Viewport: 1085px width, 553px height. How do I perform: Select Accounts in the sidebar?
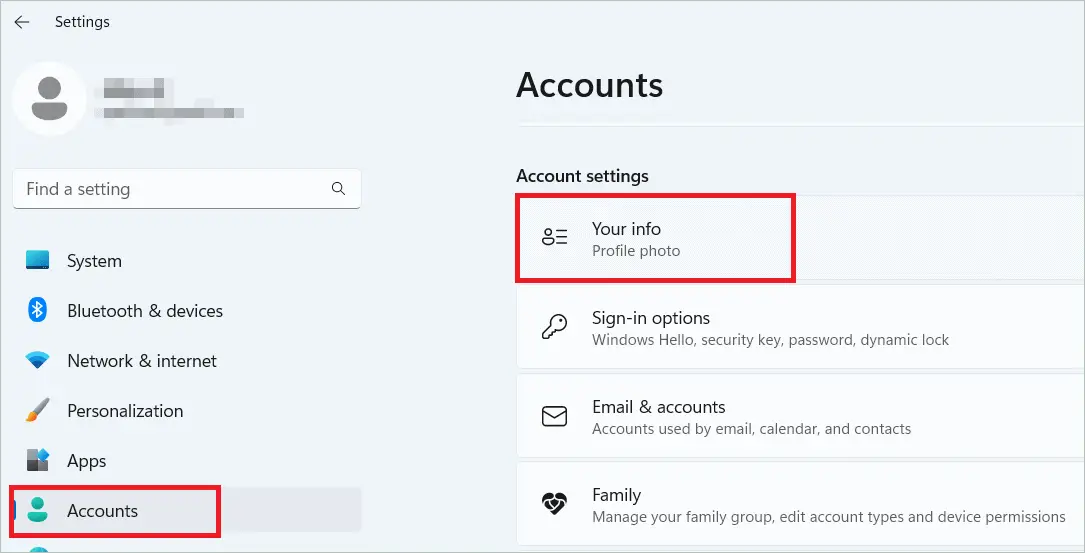tap(187, 510)
